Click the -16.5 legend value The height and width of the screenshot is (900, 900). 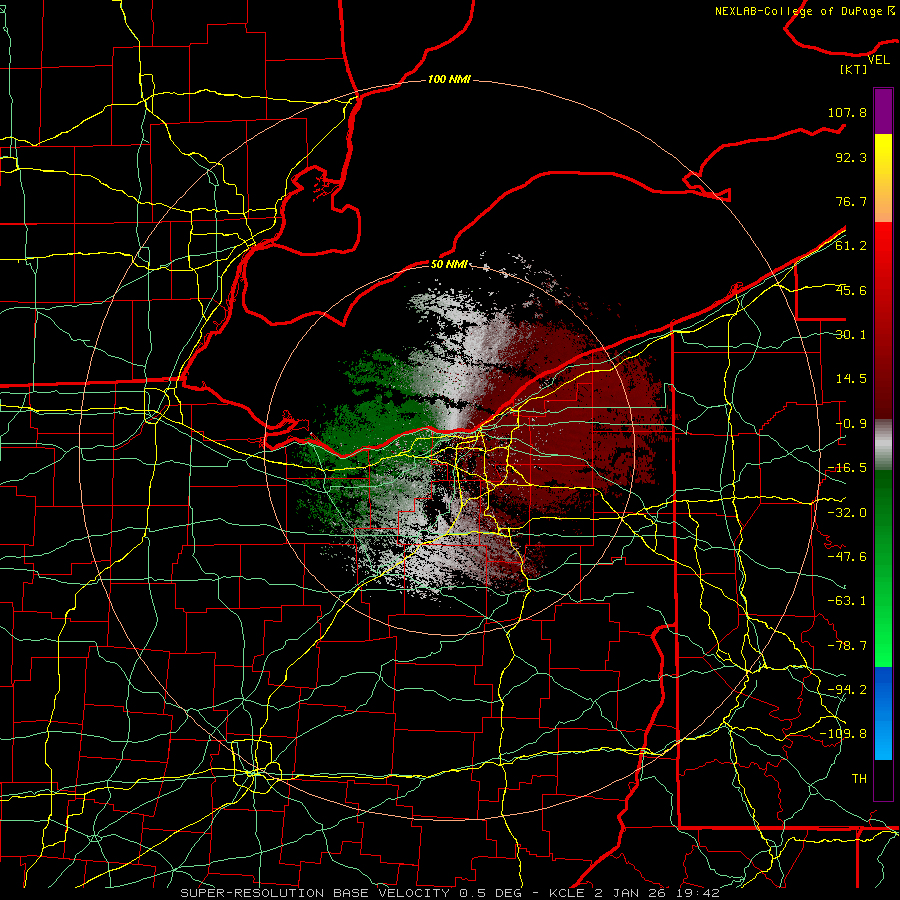click(x=847, y=468)
